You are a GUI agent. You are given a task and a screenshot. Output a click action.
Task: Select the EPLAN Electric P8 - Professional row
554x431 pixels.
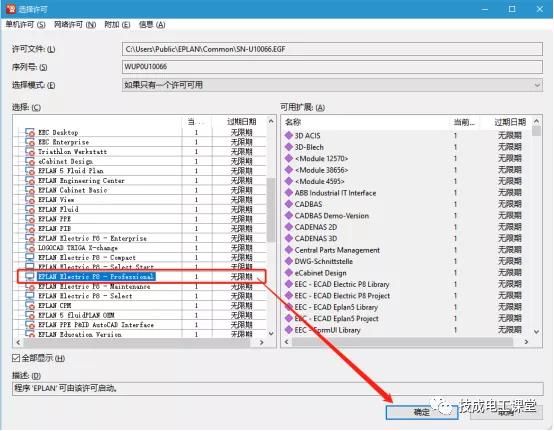point(141,277)
